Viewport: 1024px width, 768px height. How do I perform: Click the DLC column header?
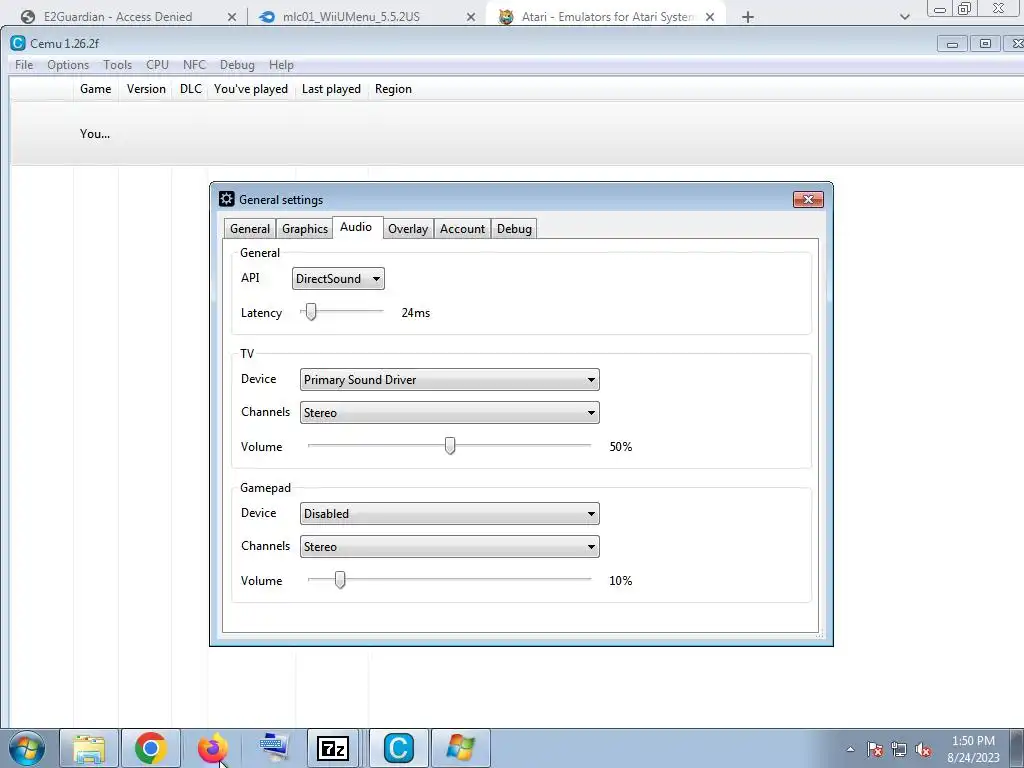pos(191,89)
